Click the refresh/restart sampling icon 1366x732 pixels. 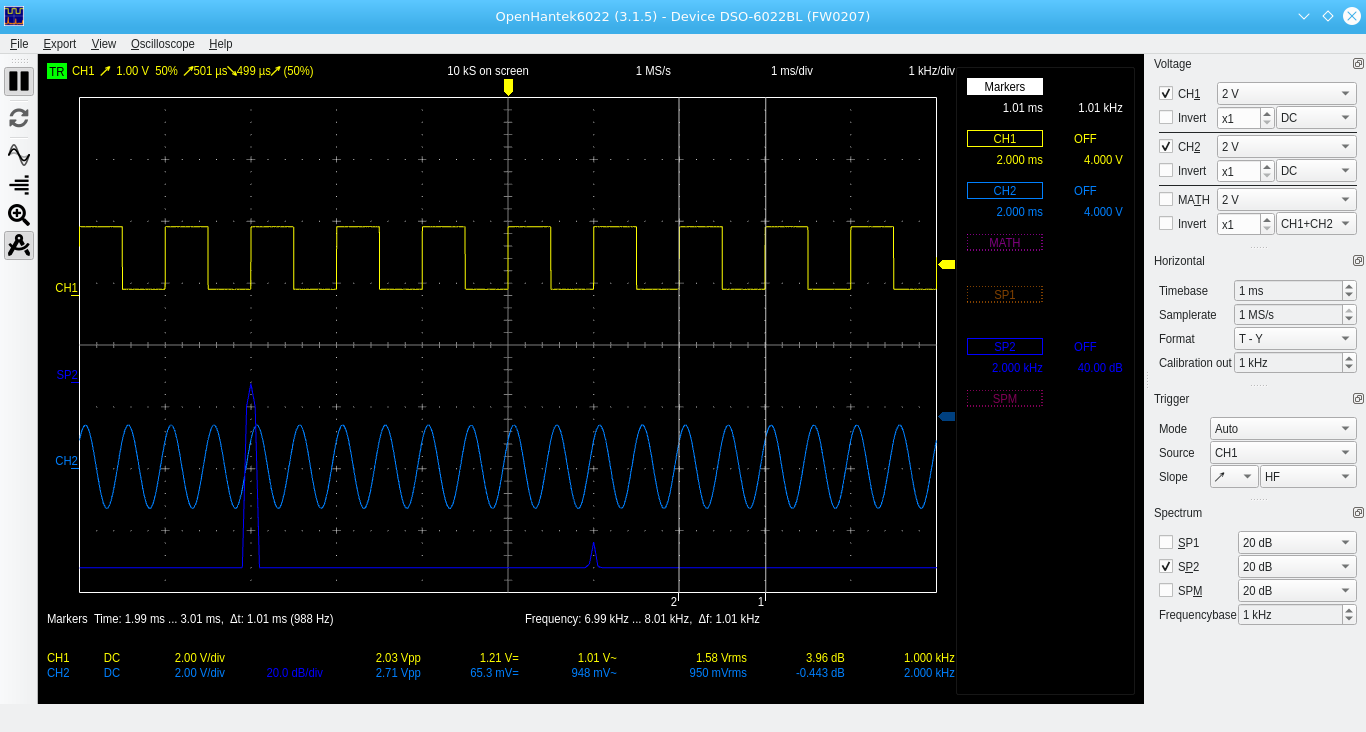18,117
